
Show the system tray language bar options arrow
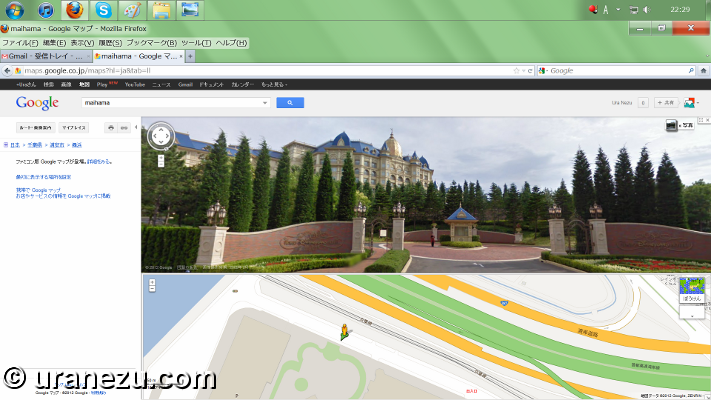point(618,10)
